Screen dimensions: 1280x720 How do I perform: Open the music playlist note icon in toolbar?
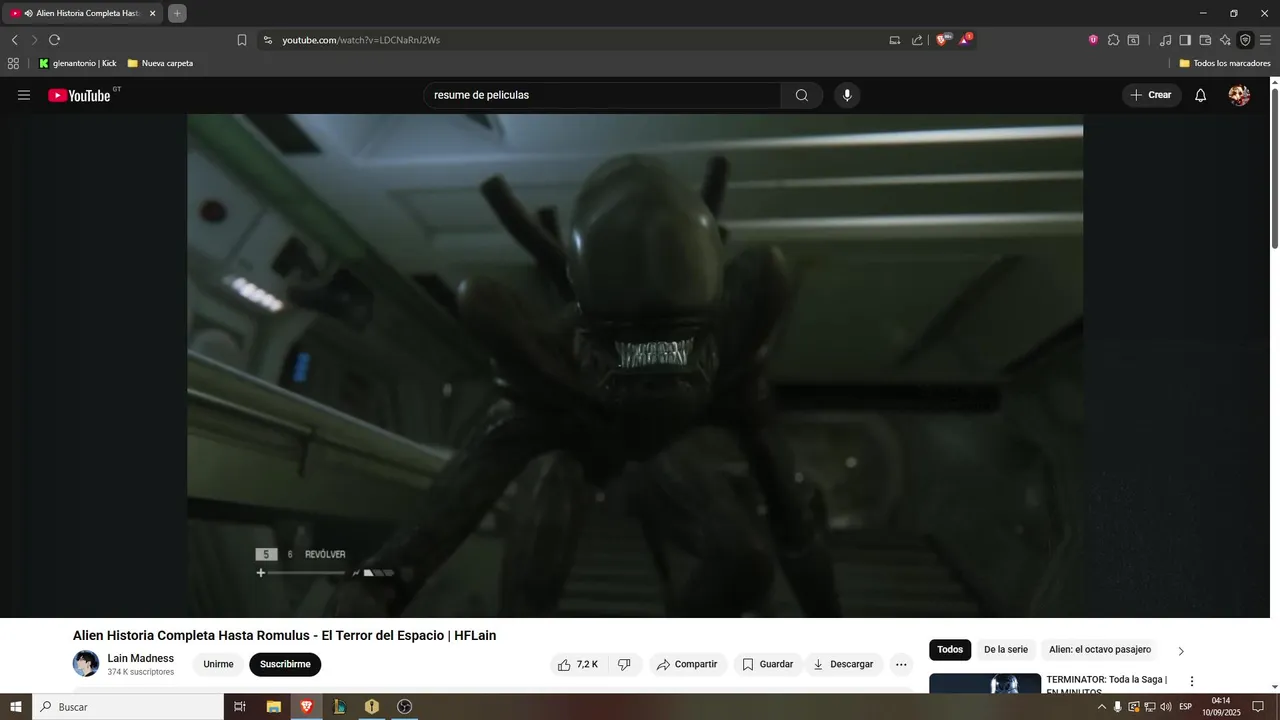click(1165, 40)
